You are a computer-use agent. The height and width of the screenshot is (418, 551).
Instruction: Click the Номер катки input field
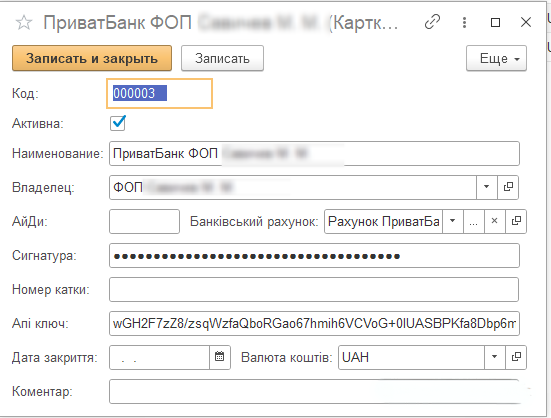tap(314, 290)
